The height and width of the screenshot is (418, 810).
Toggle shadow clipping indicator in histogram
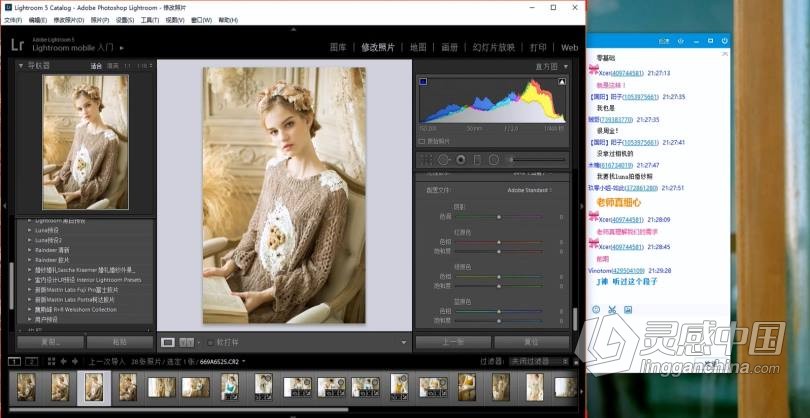pos(423,81)
